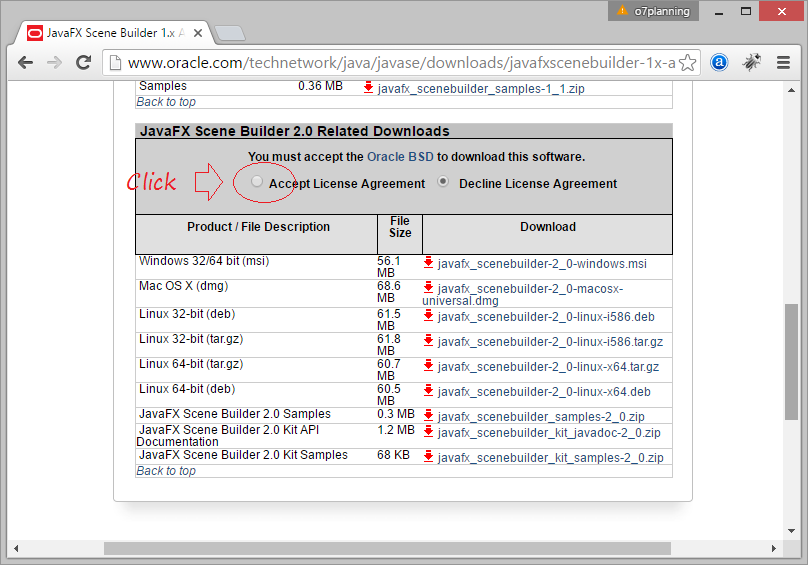Reload the page with refresh icon
808x565 pixels.
[x=83, y=63]
